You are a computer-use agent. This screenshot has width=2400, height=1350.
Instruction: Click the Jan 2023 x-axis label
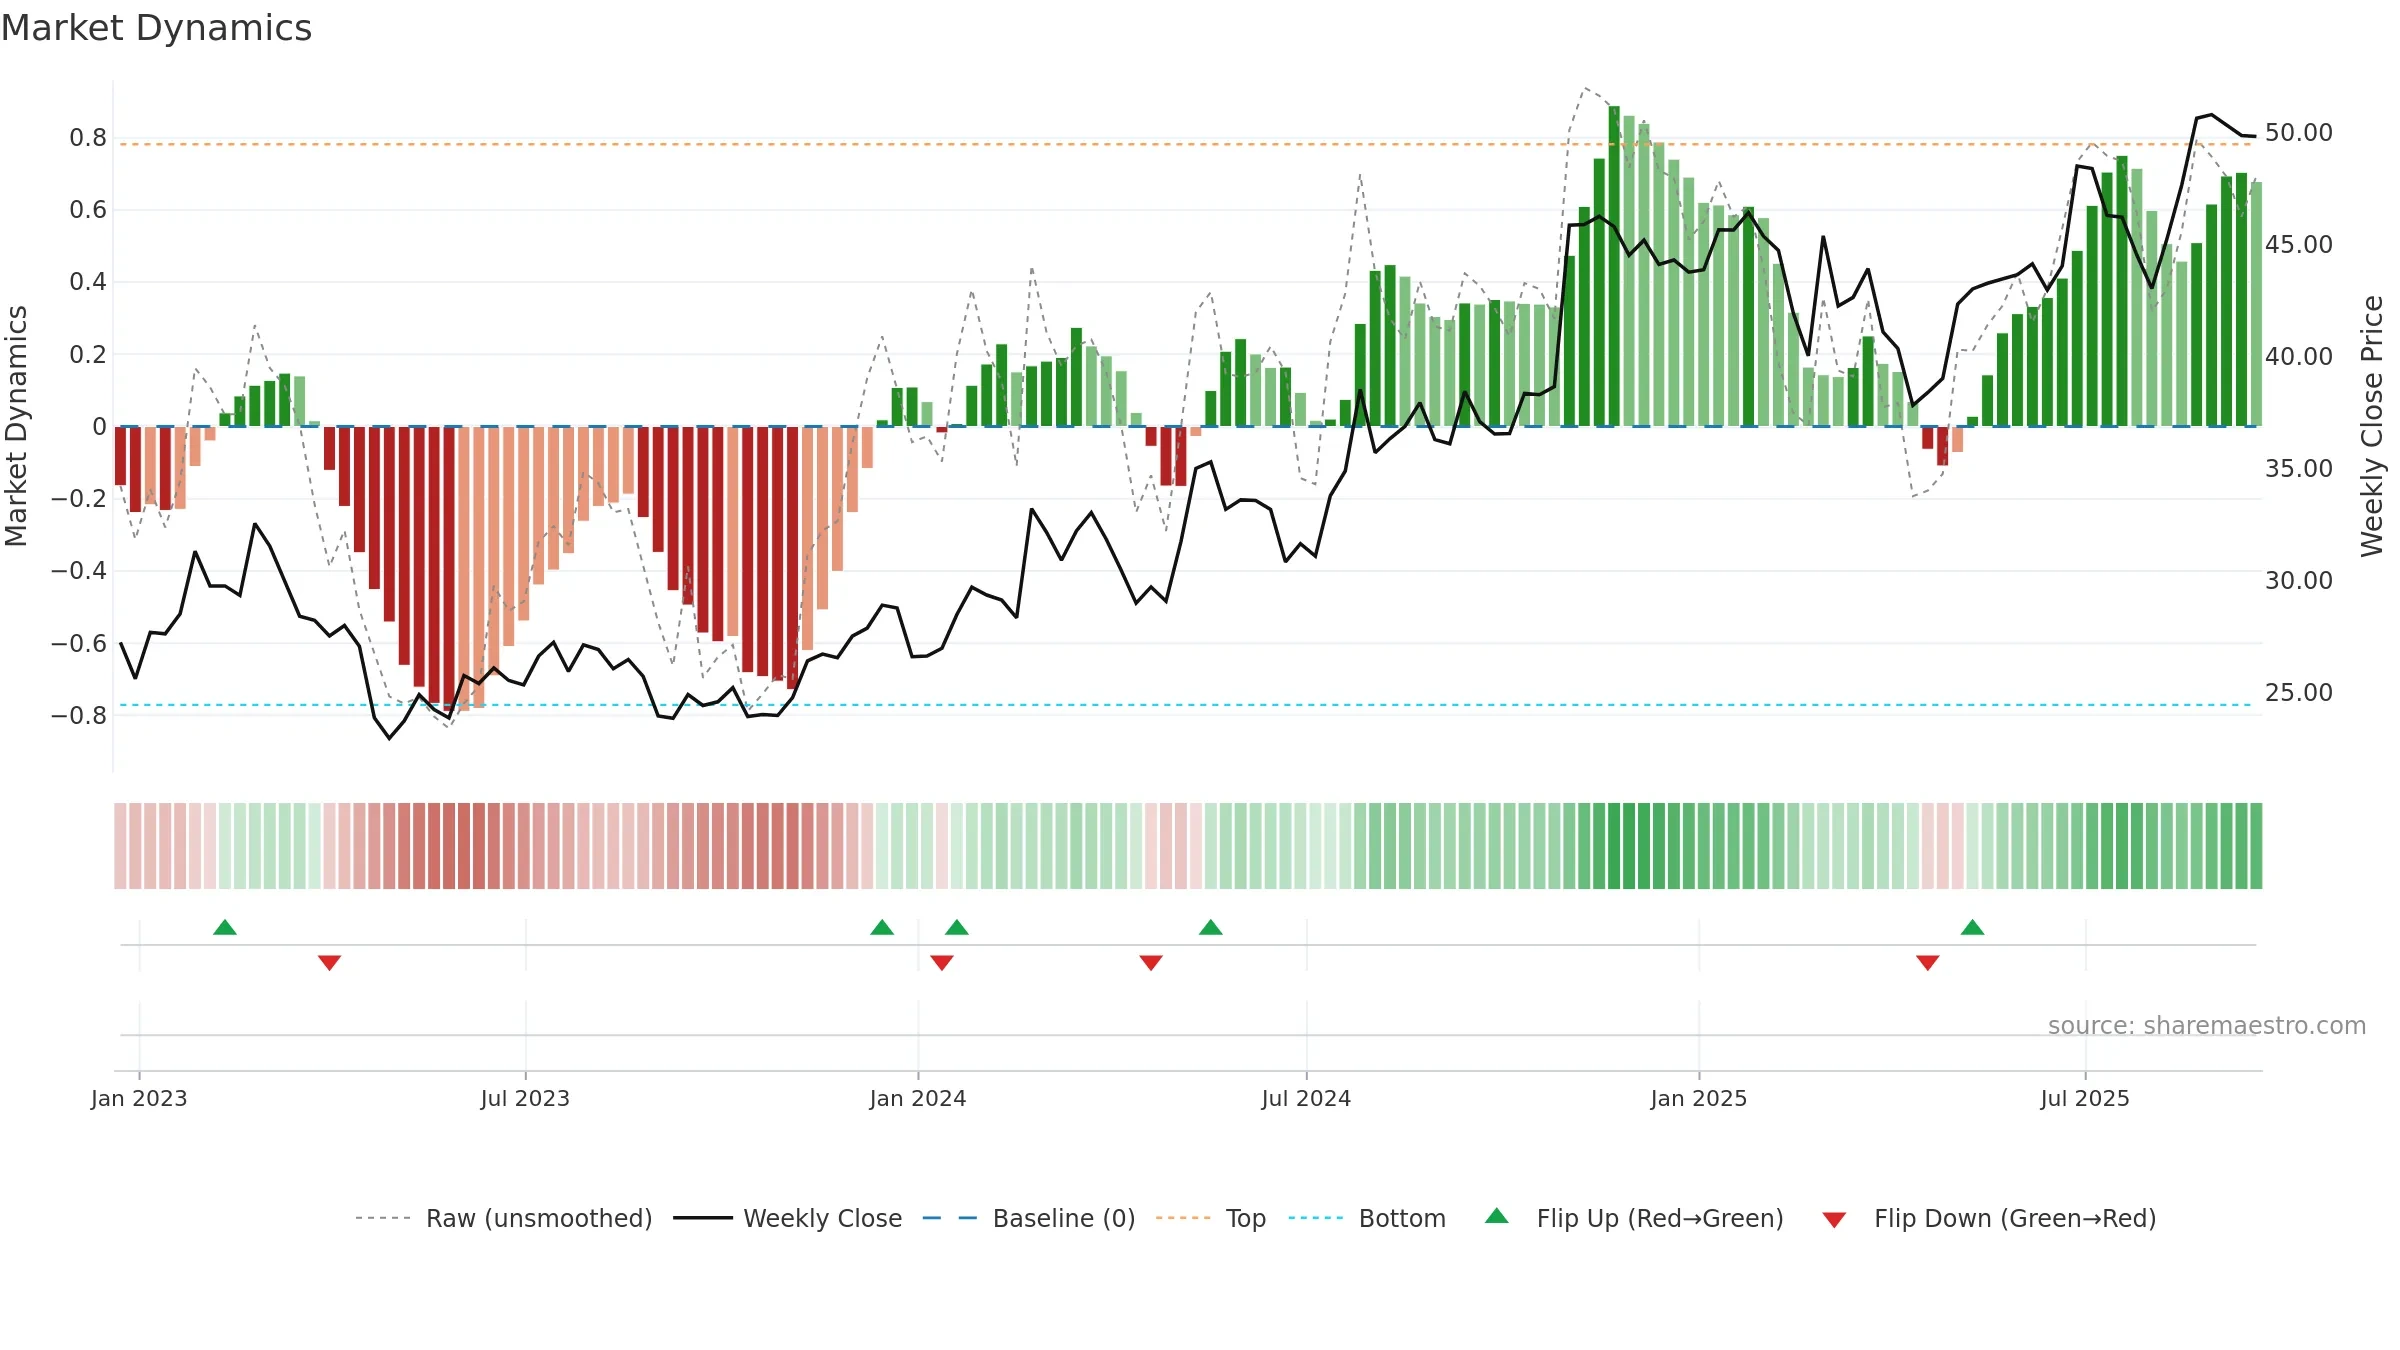click(x=139, y=1098)
